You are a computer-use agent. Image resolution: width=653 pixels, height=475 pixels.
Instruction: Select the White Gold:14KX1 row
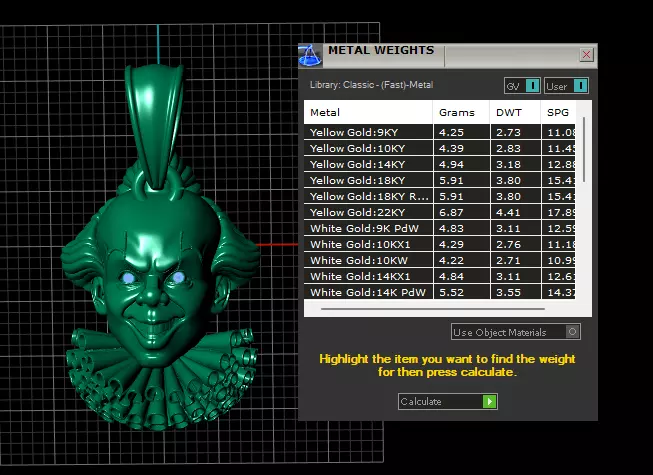click(440, 276)
